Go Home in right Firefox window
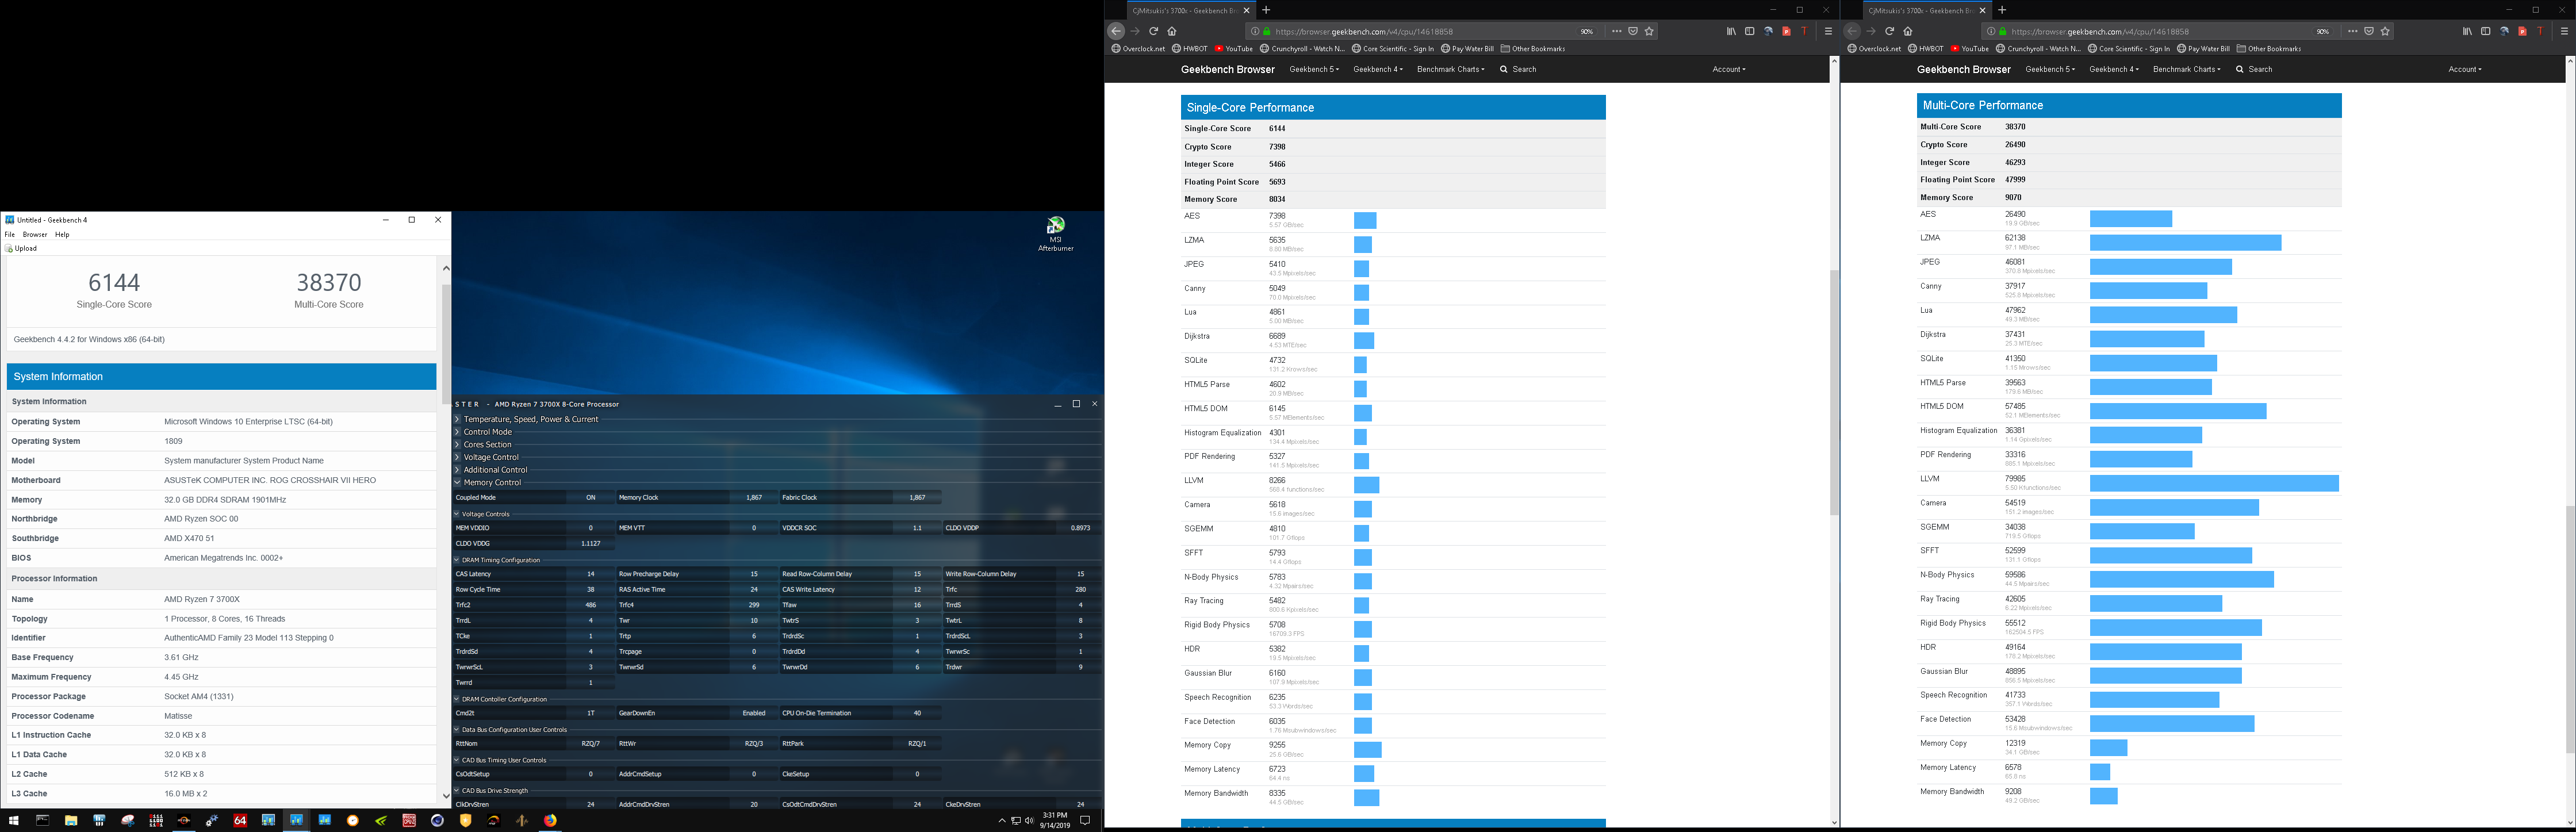 [x=1908, y=31]
